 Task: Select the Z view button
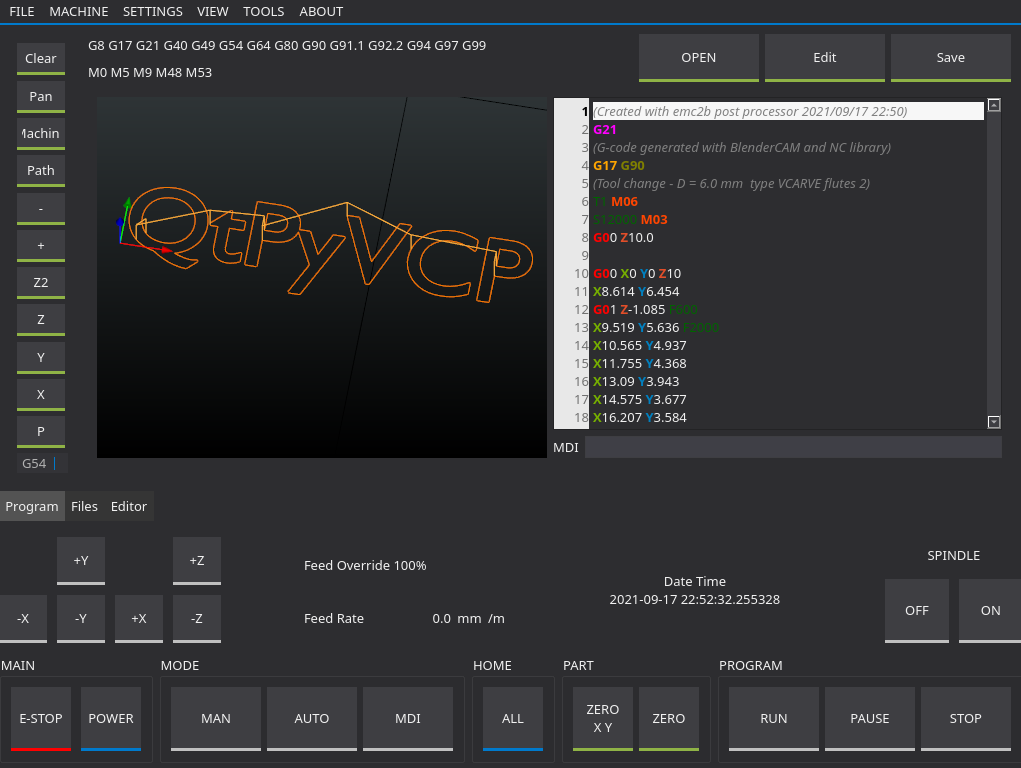(41, 320)
